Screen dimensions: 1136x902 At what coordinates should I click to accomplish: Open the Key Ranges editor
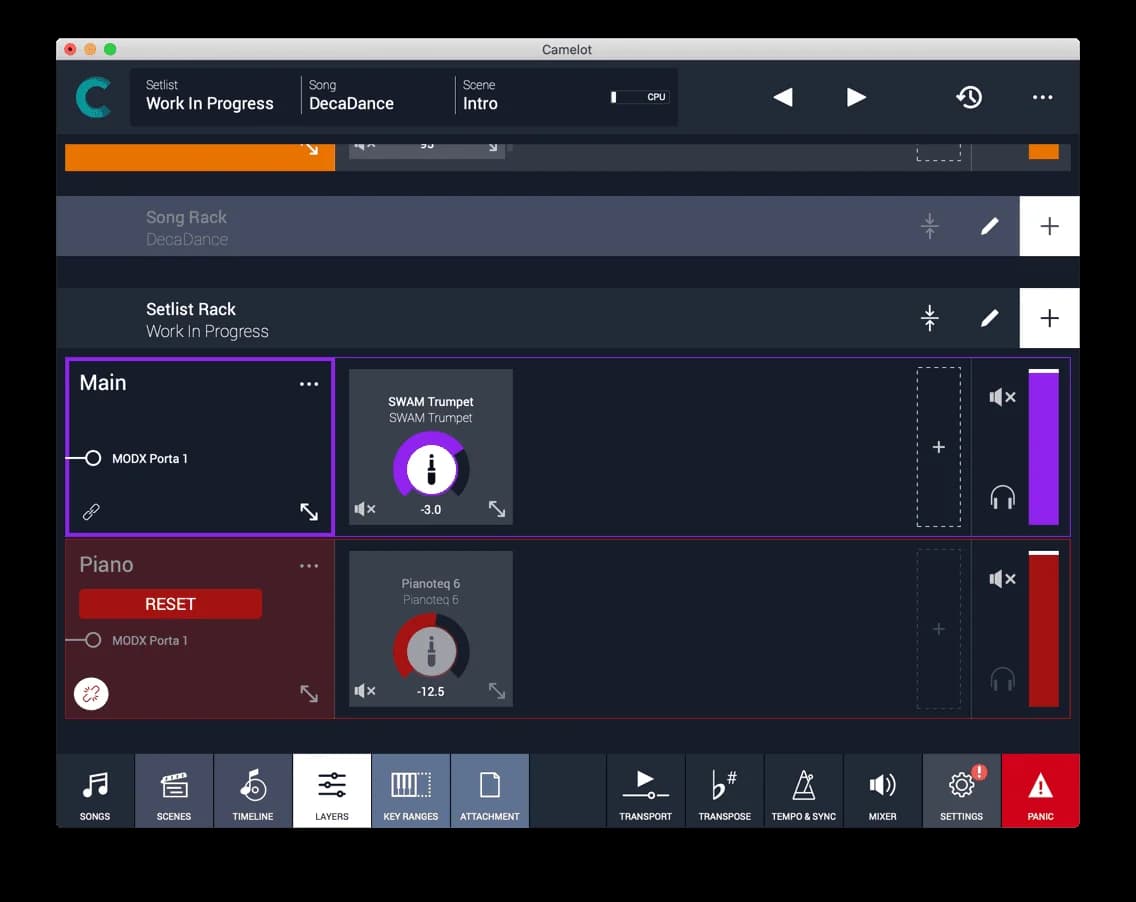(x=410, y=790)
